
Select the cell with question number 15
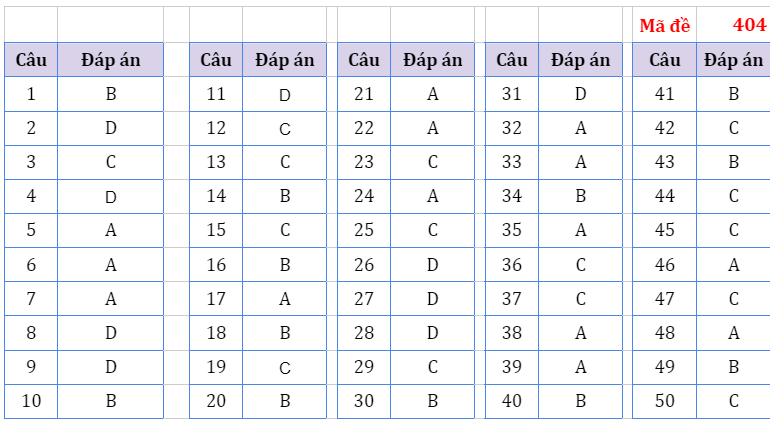pyautogui.click(x=216, y=231)
